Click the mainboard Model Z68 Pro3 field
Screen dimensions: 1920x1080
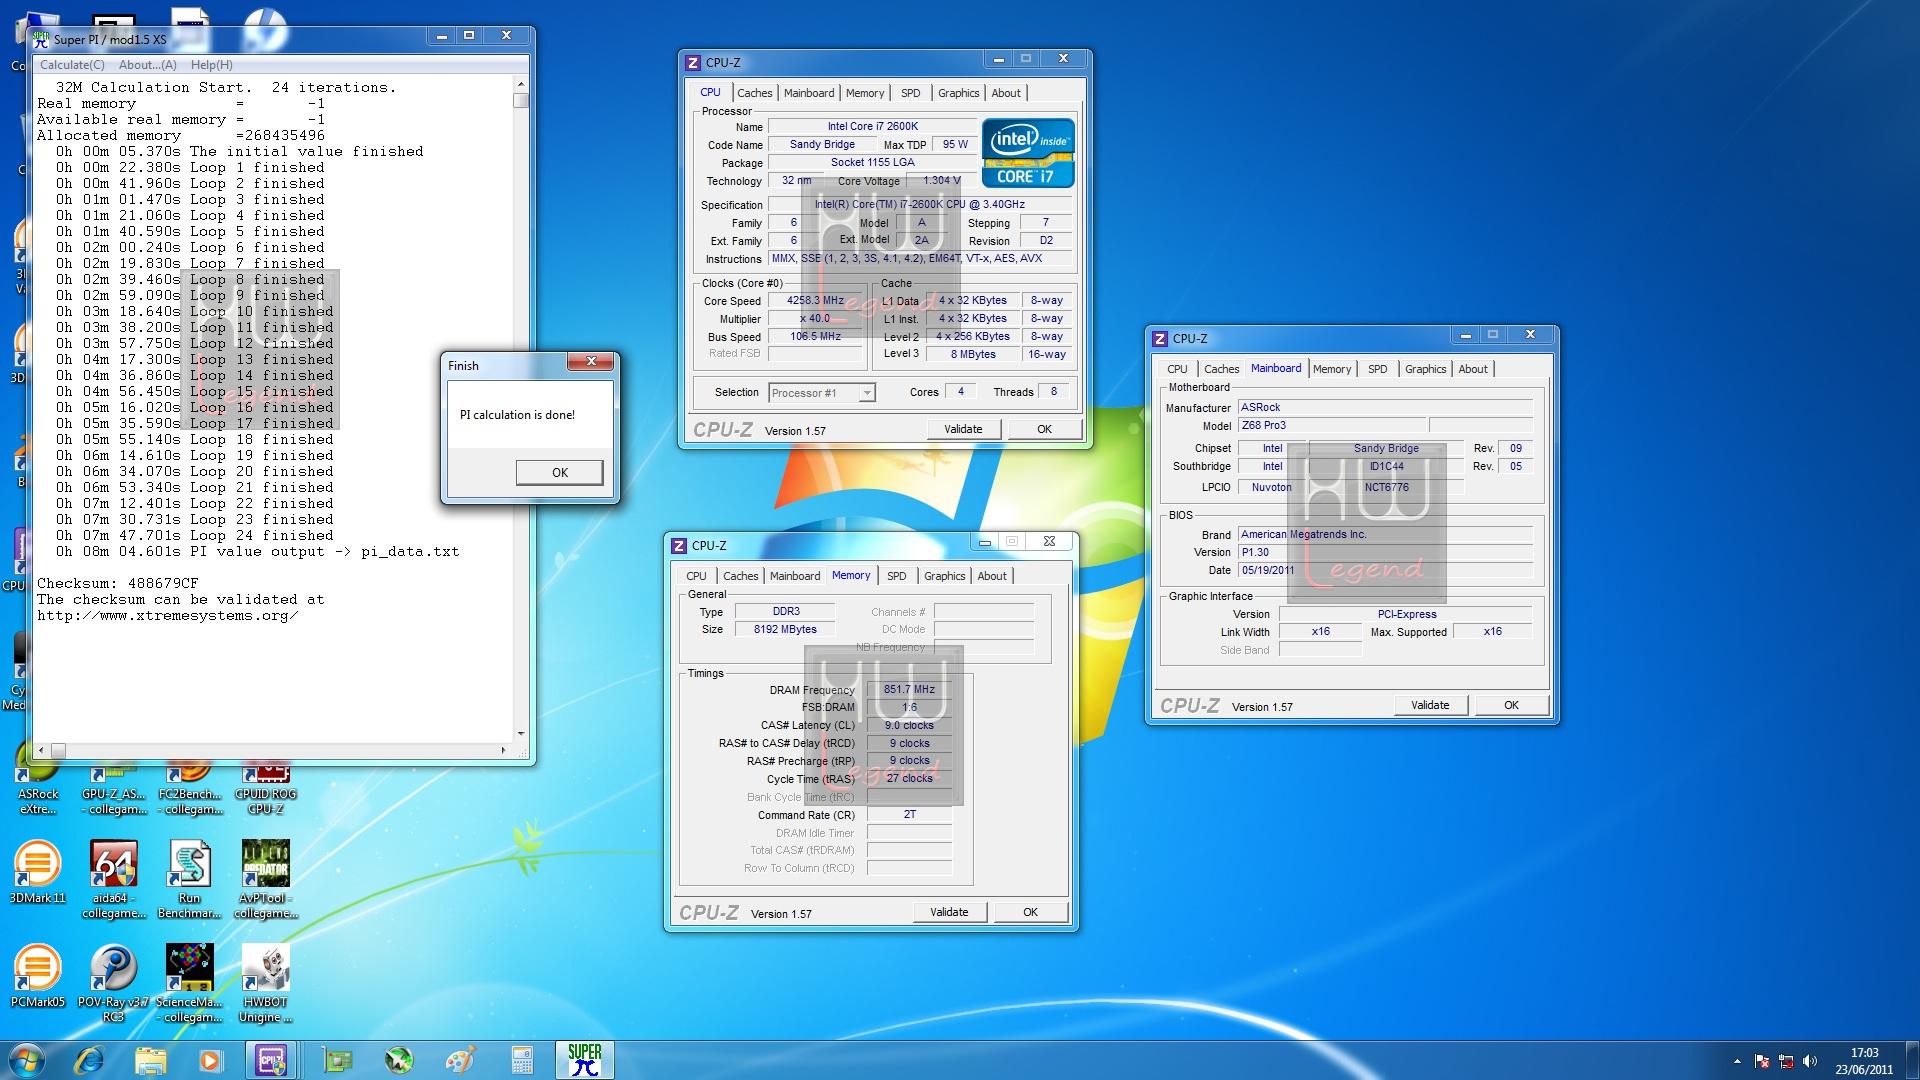coord(1331,425)
